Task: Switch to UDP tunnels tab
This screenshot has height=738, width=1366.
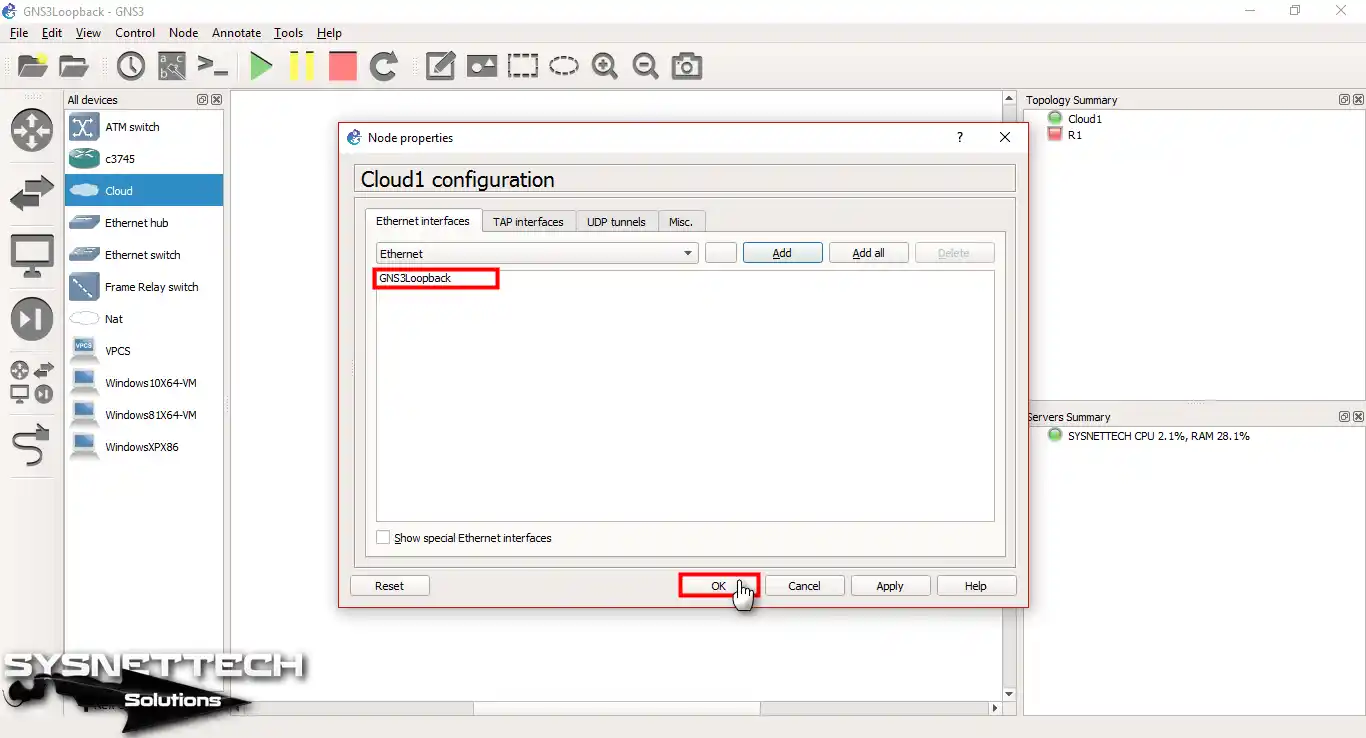Action: click(616, 222)
